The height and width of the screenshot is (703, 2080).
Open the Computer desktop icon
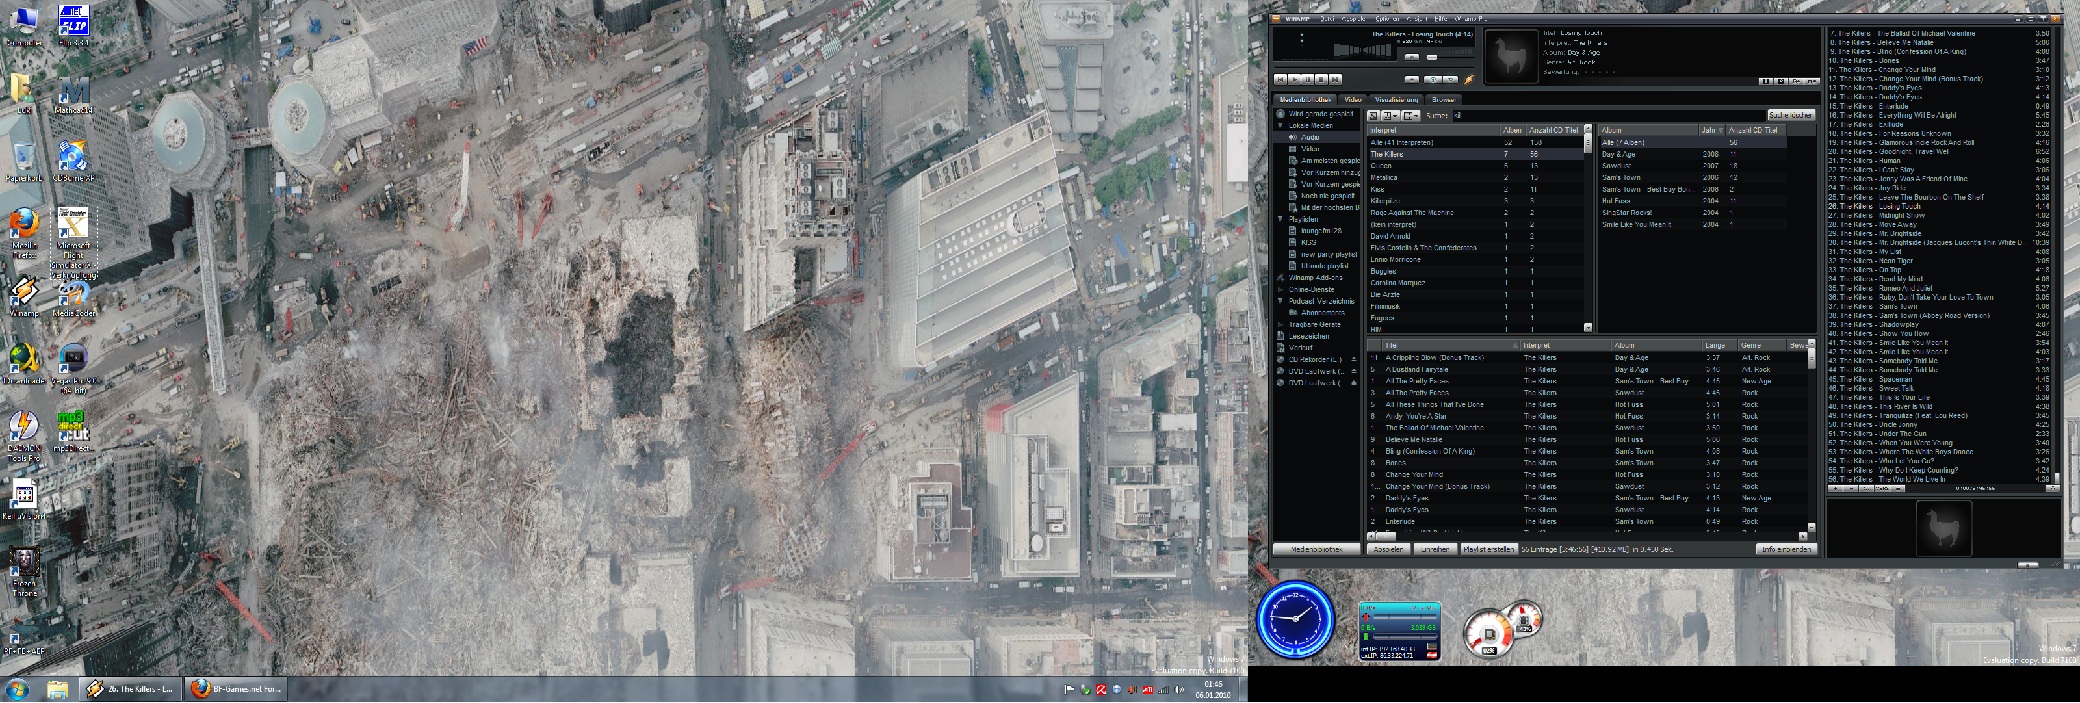tap(23, 27)
